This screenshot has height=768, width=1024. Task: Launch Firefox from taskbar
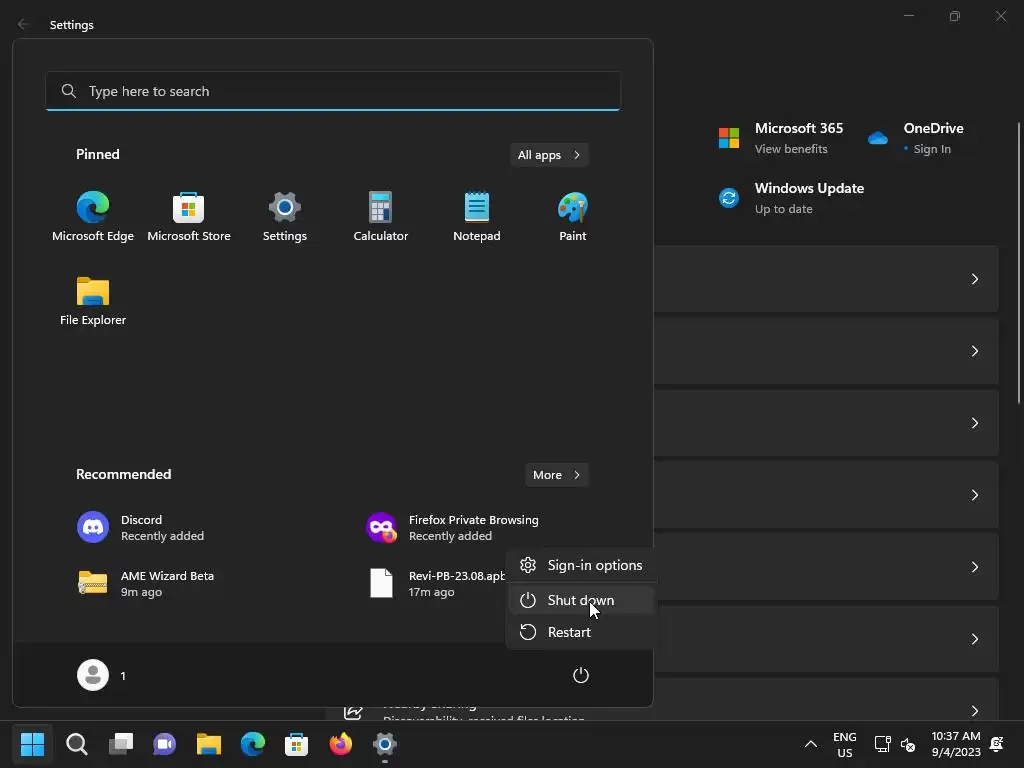[341, 744]
